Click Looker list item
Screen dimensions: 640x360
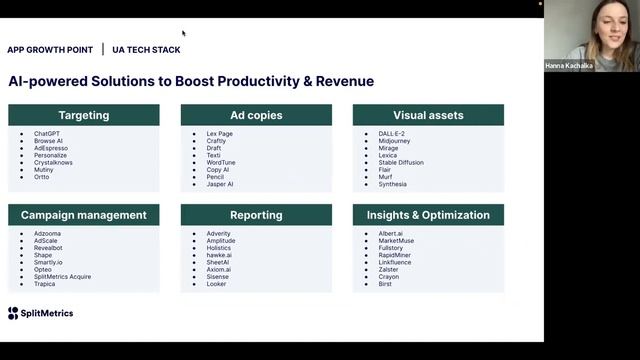(216, 284)
